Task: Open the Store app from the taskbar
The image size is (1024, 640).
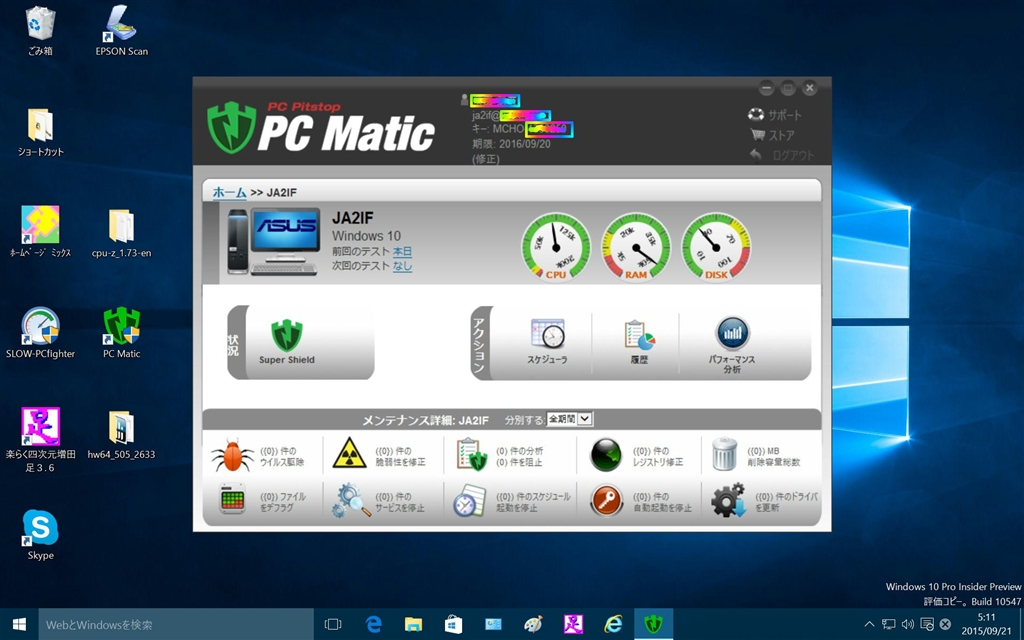Action: (453, 624)
